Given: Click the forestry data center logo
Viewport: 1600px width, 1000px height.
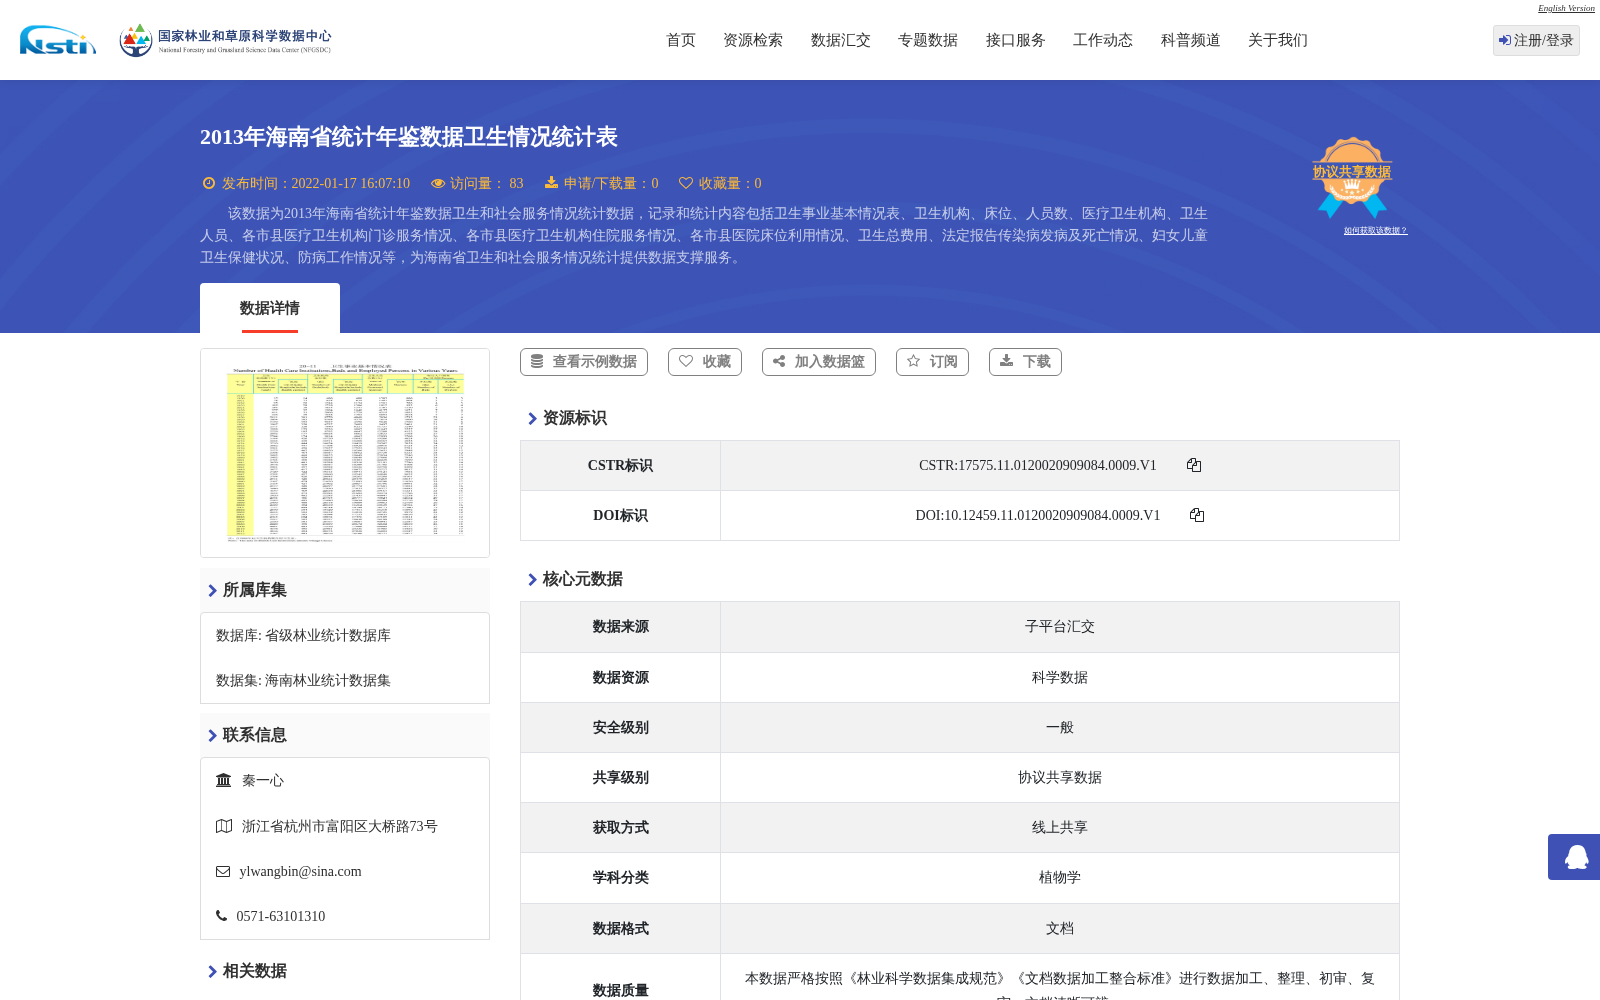Looking at the screenshot, I should click(x=225, y=40).
